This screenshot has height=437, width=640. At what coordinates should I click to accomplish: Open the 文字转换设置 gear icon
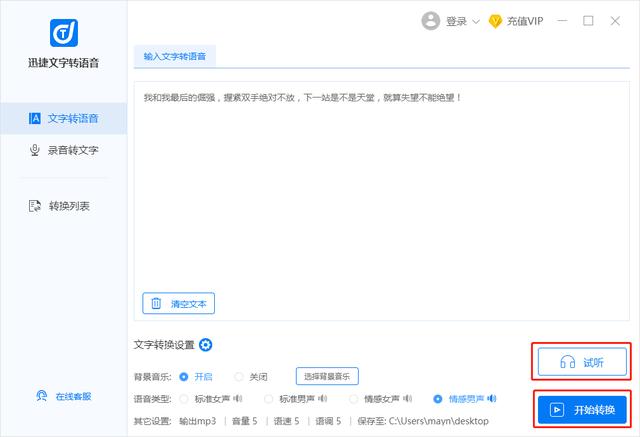click(205, 345)
